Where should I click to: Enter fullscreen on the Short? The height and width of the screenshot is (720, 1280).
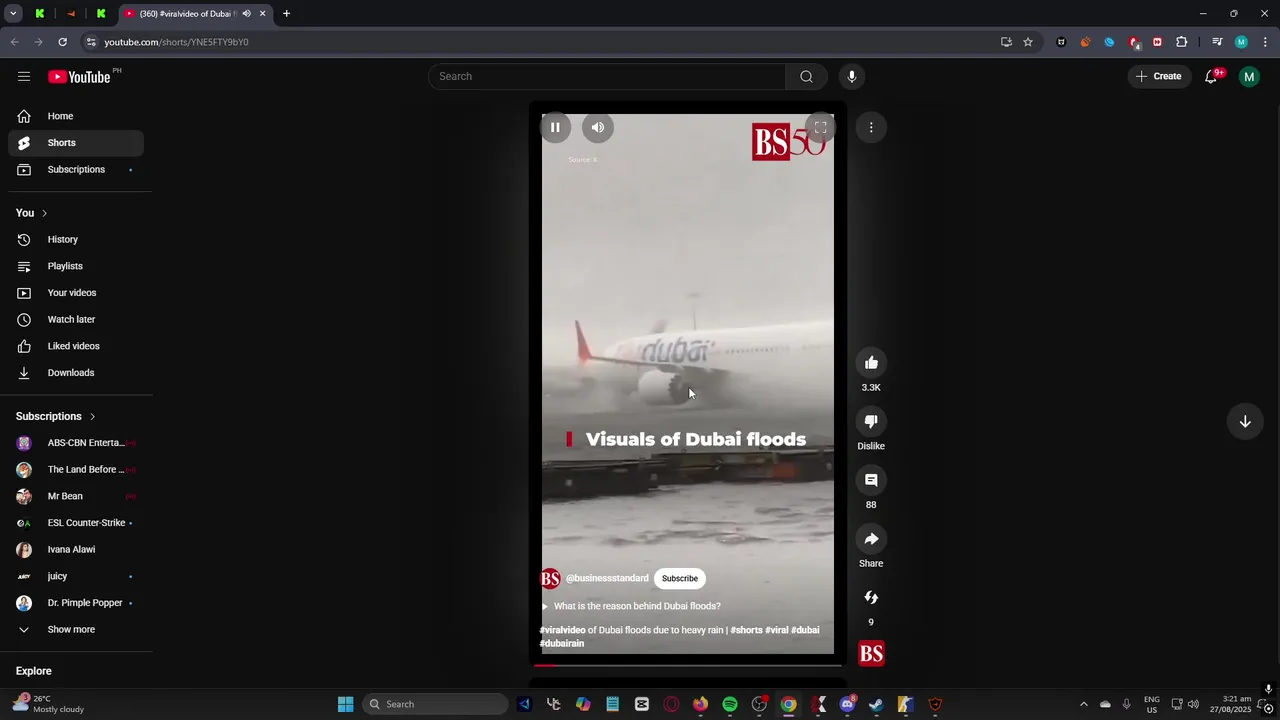click(x=820, y=127)
